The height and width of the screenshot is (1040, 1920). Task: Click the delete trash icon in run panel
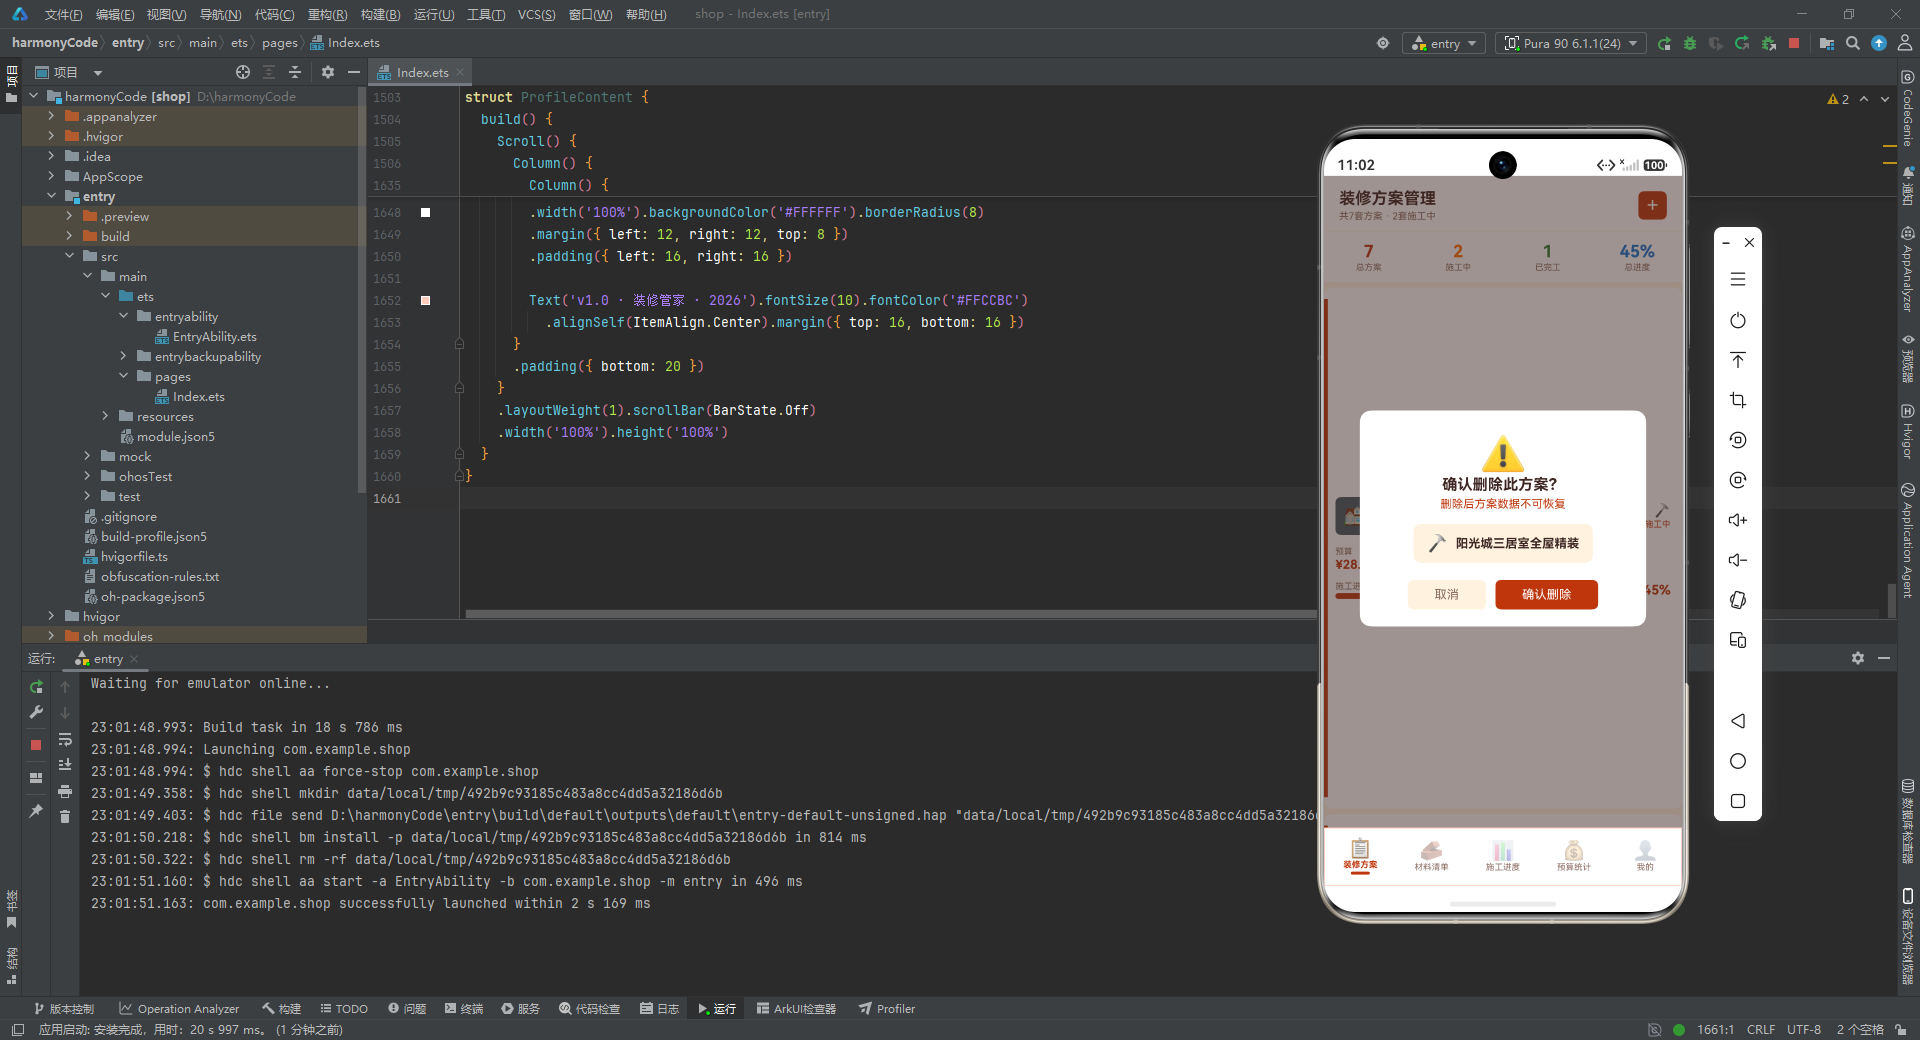(65, 817)
